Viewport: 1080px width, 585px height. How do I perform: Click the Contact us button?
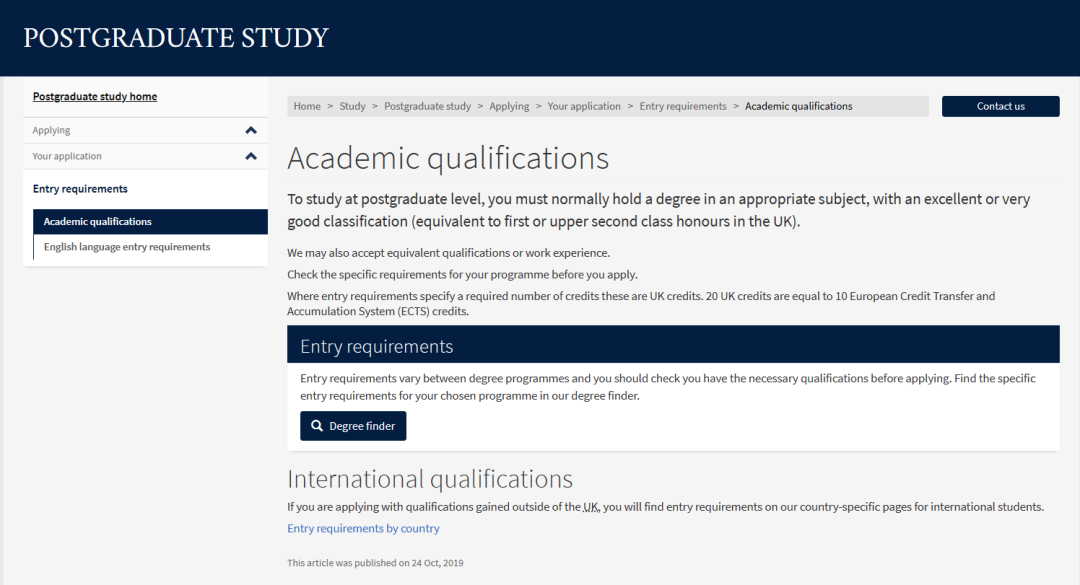coord(1000,106)
